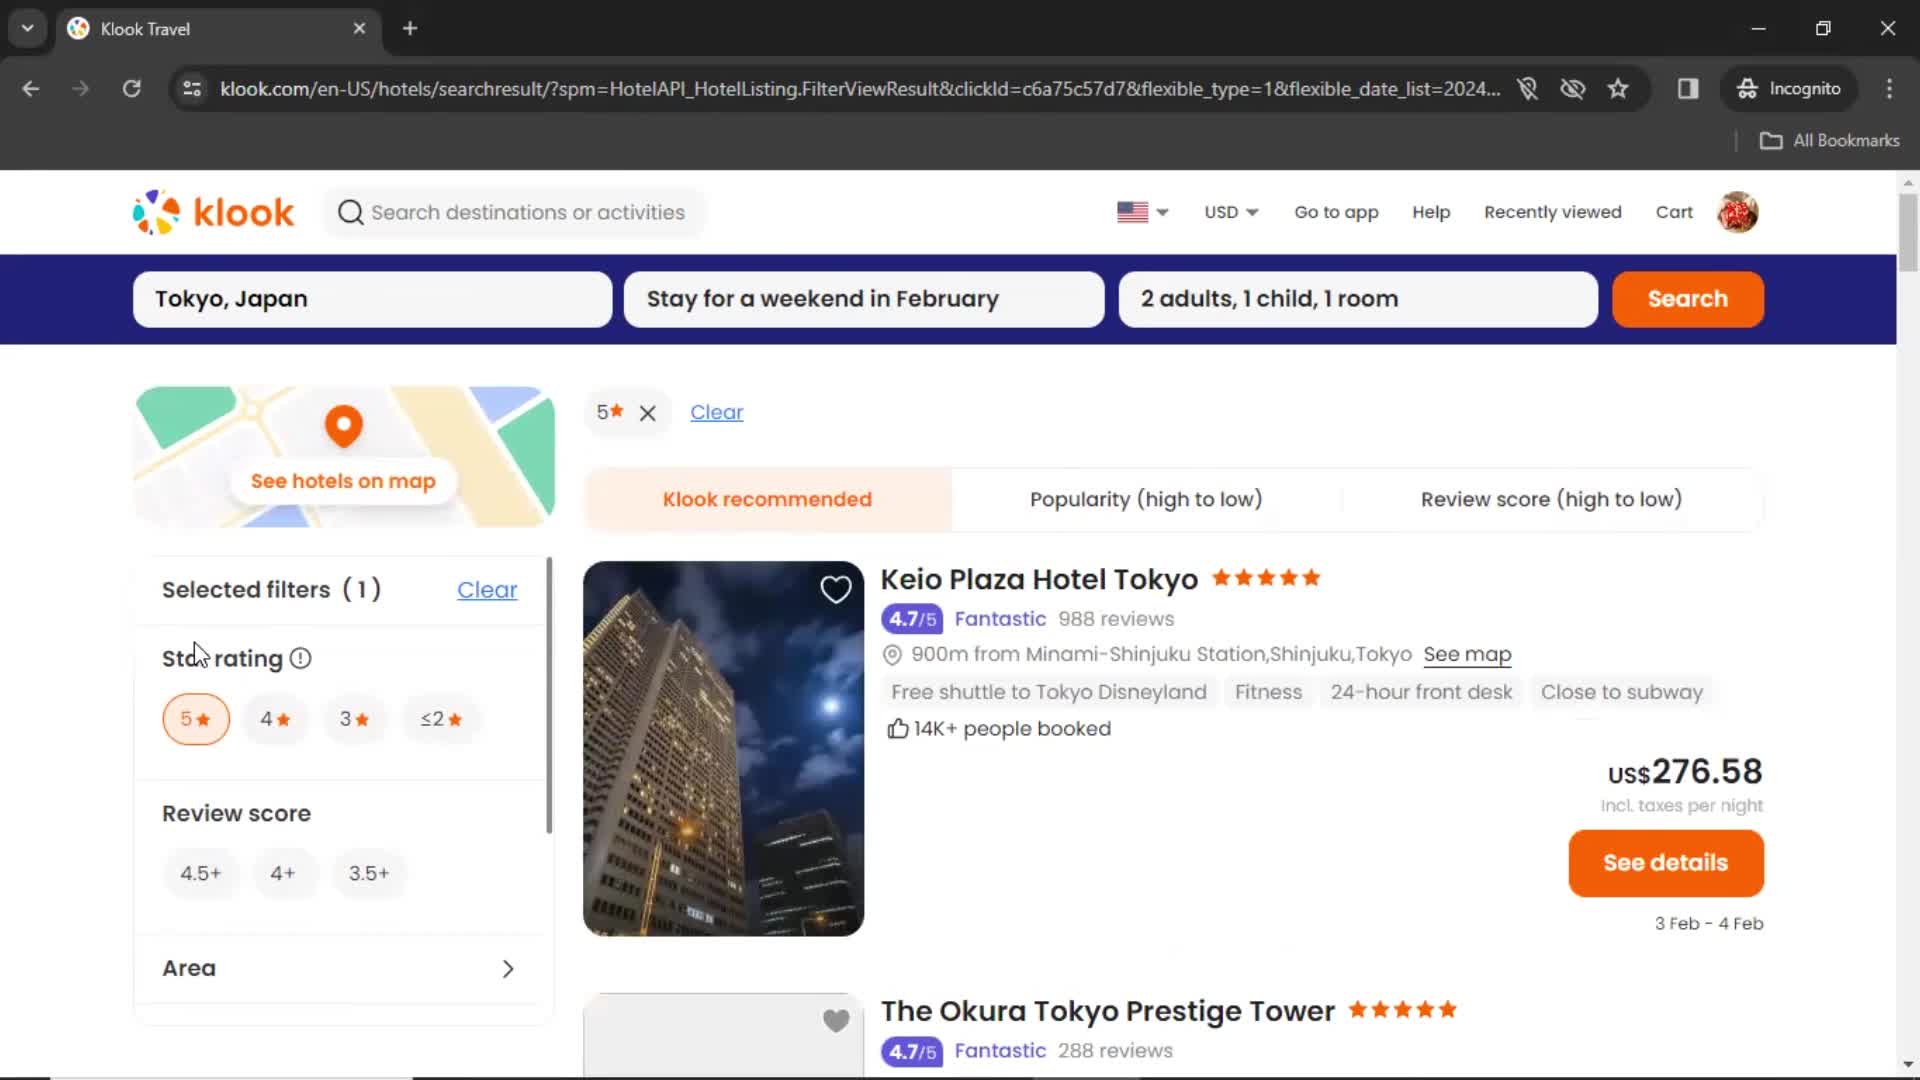This screenshot has width=1920, height=1080.
Task: Save Keio Plaza Hotel to wishlist
Action: [836, 589]
